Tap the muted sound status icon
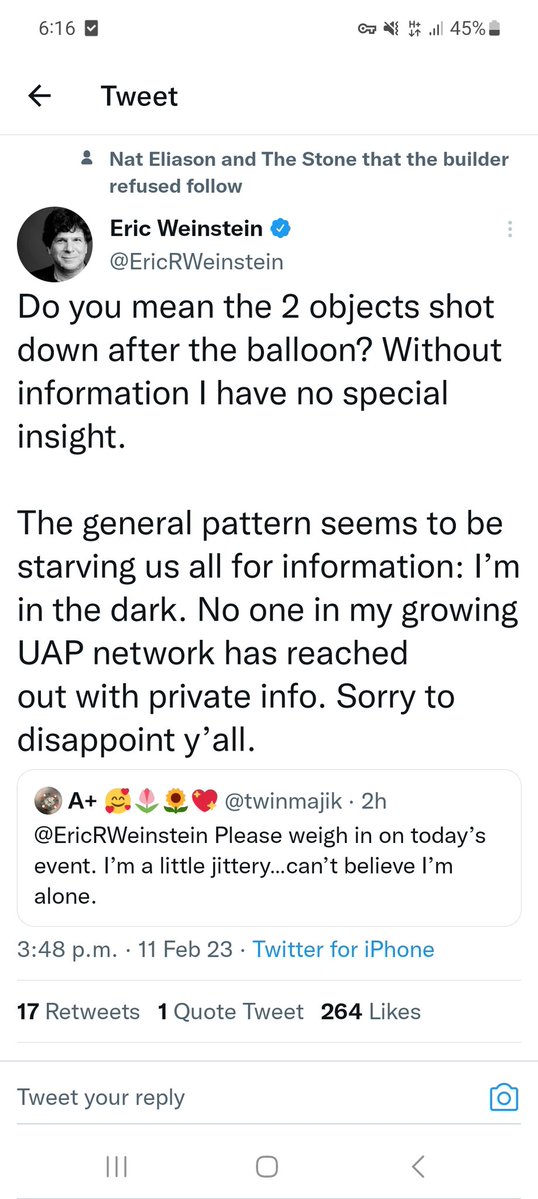 pyautogui.click(x=390, y=29)
